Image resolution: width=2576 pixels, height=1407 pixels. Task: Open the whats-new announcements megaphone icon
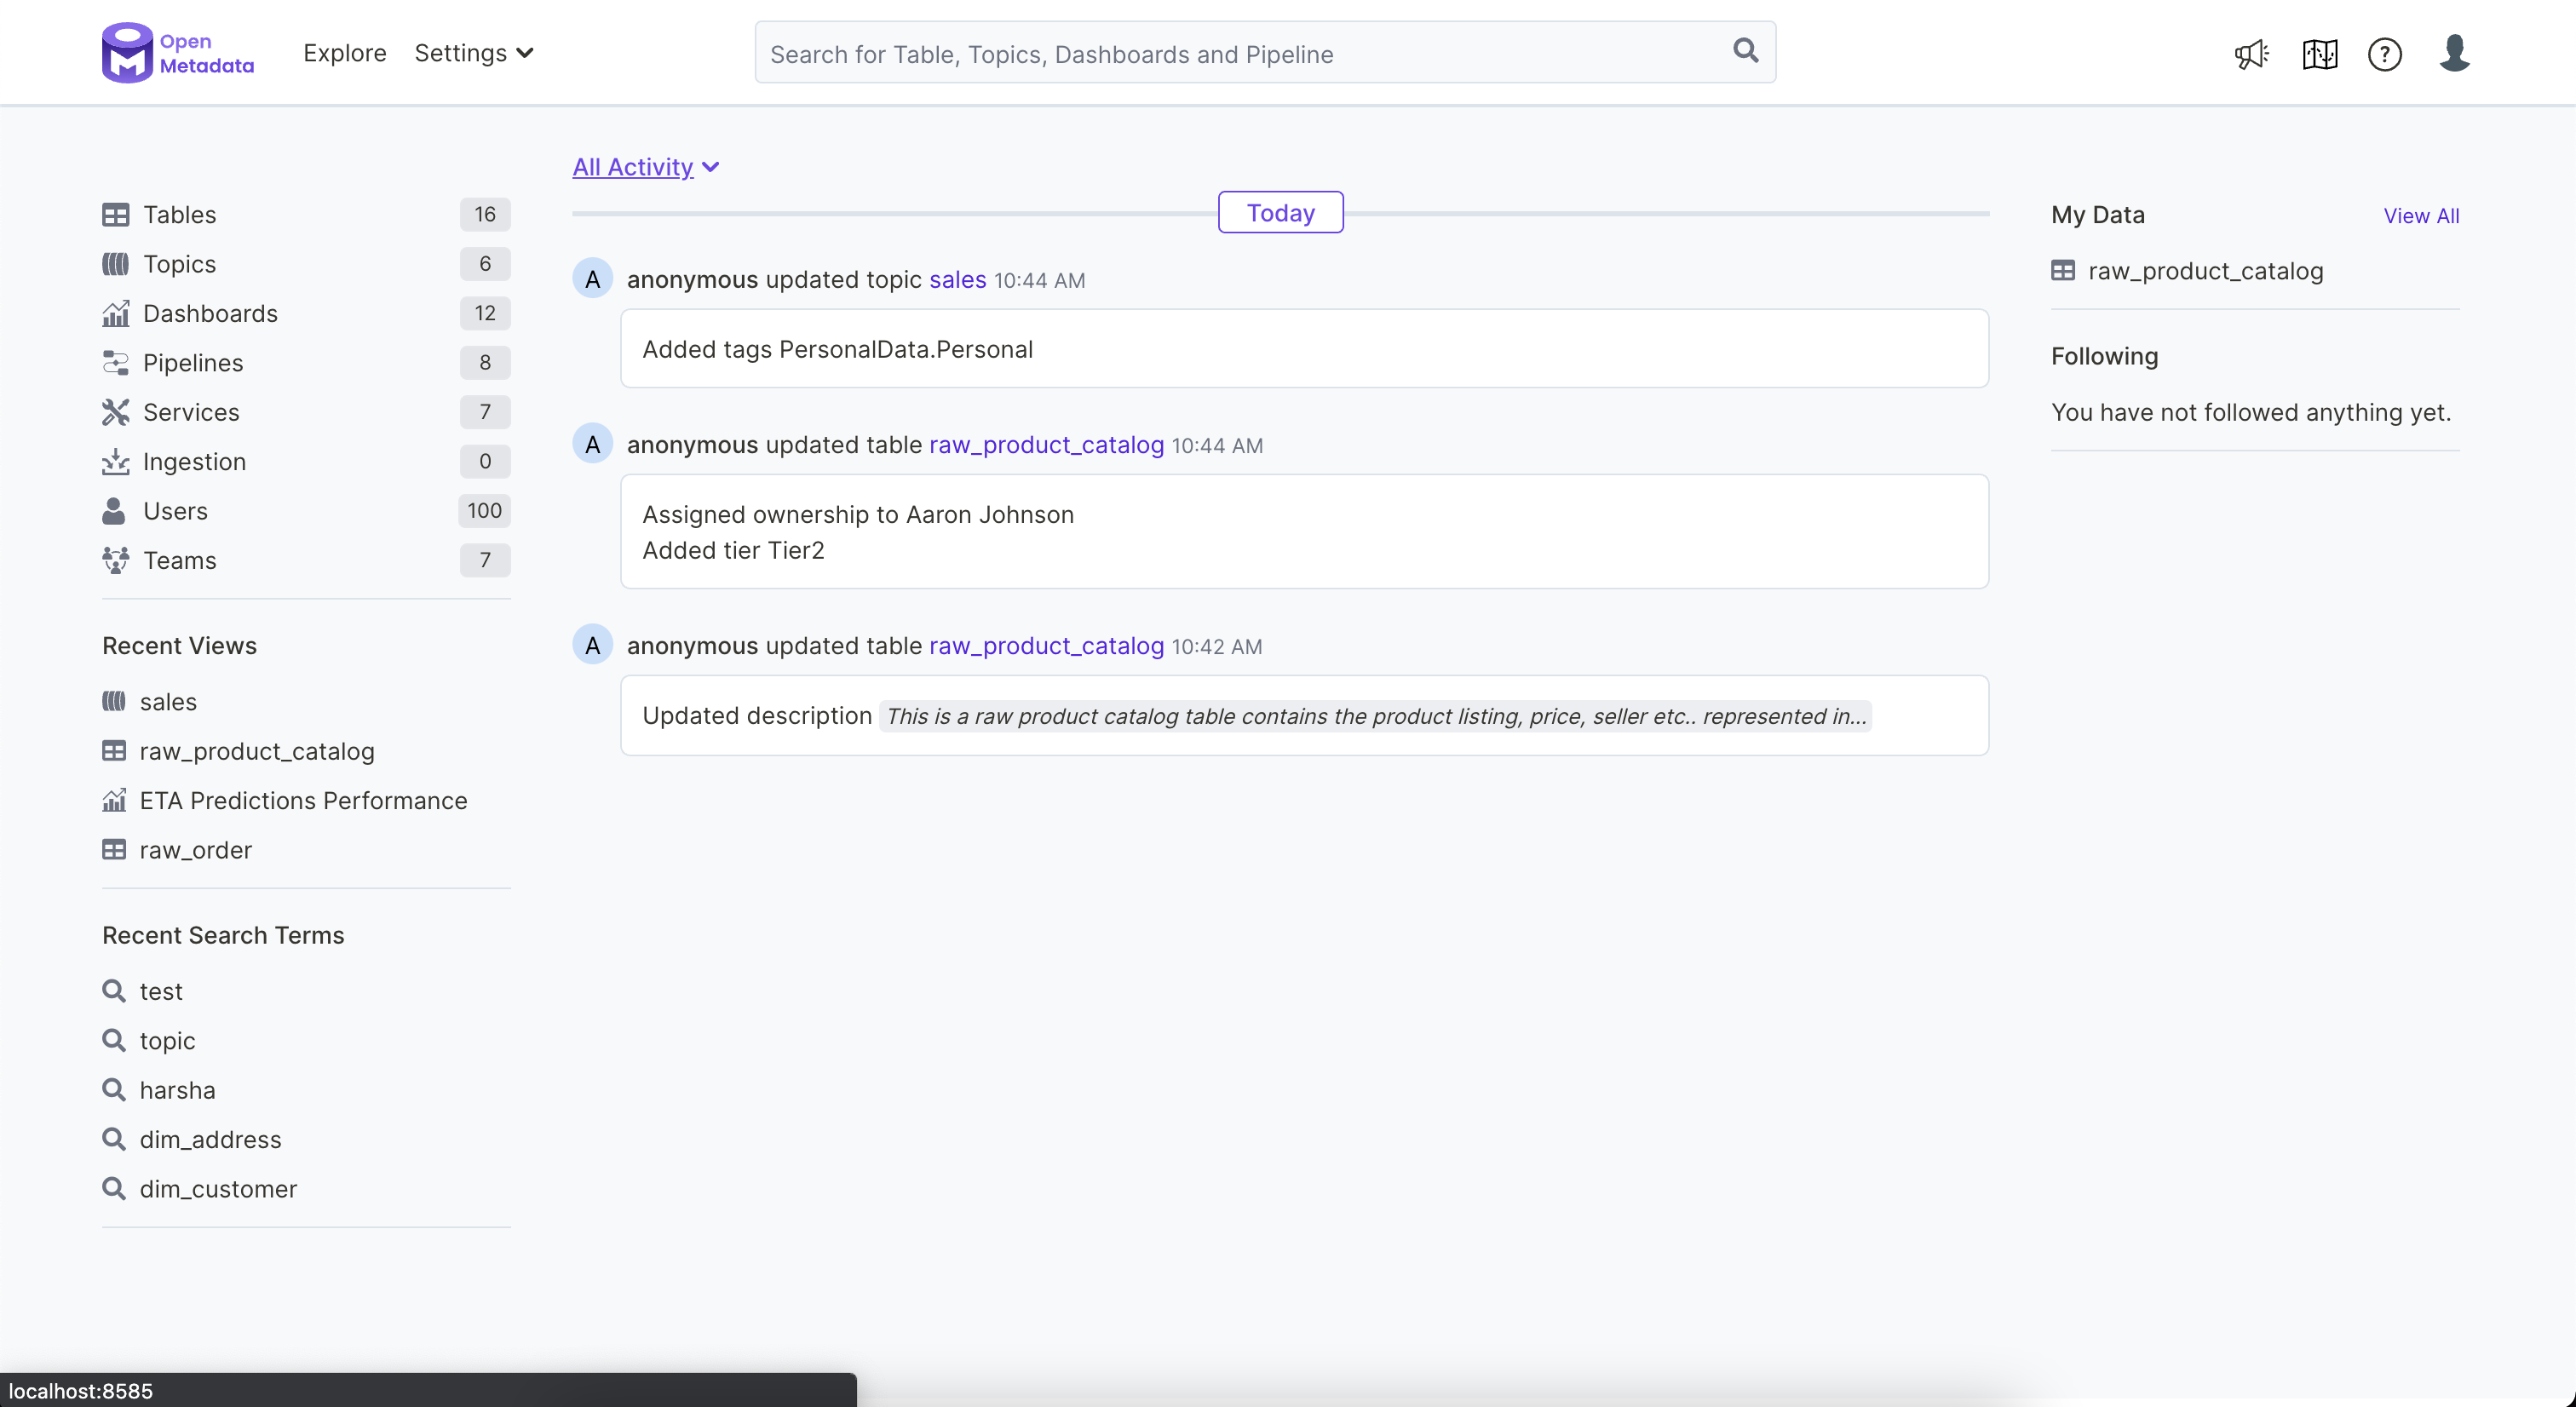2251,54
